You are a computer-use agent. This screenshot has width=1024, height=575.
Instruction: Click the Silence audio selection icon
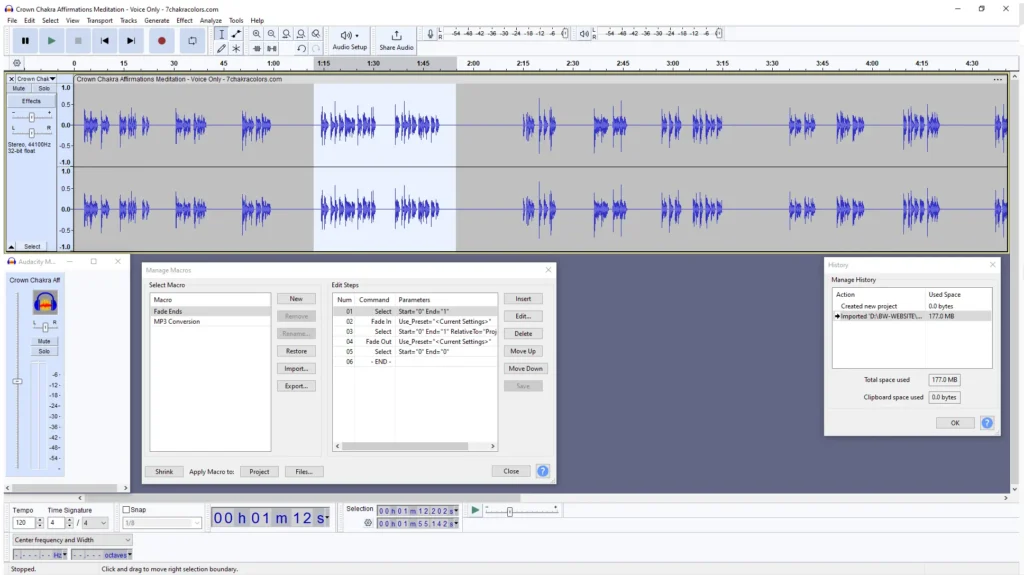coord(272,48)
